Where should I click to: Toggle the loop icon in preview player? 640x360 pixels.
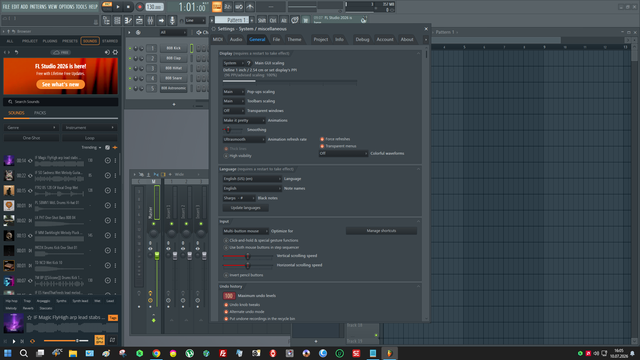coord(32,341)
